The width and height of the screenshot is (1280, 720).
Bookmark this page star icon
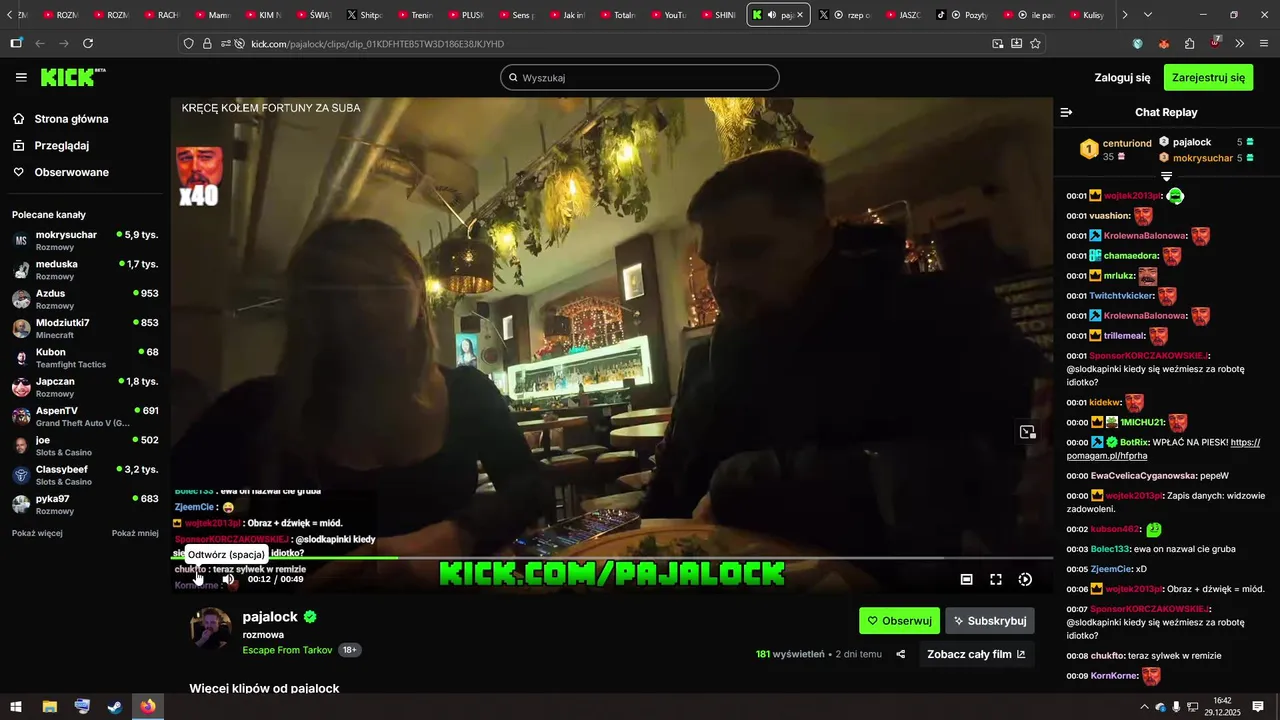1035,43
